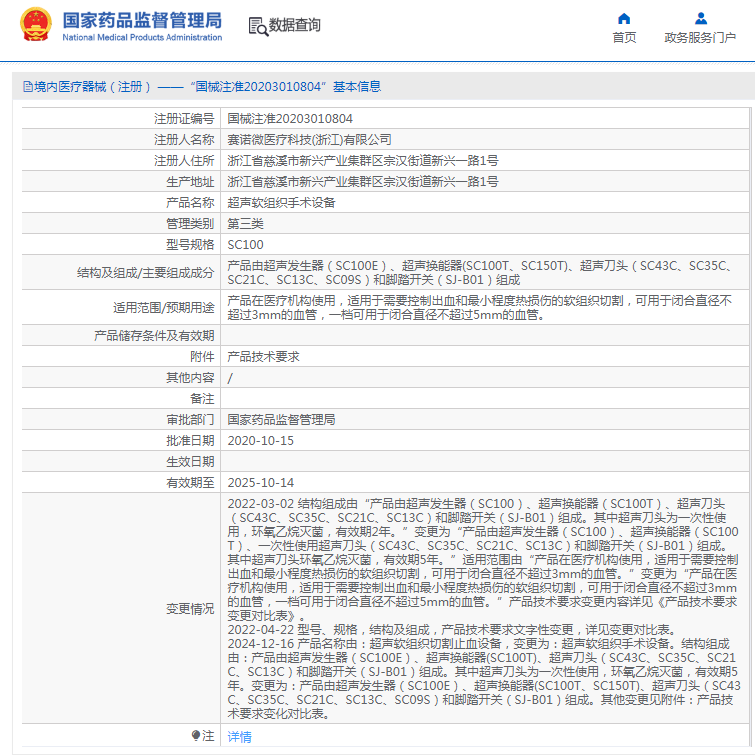The image size is (755, 755).
Task: Click the 注册证编号 row label
Action: (184, 118)
